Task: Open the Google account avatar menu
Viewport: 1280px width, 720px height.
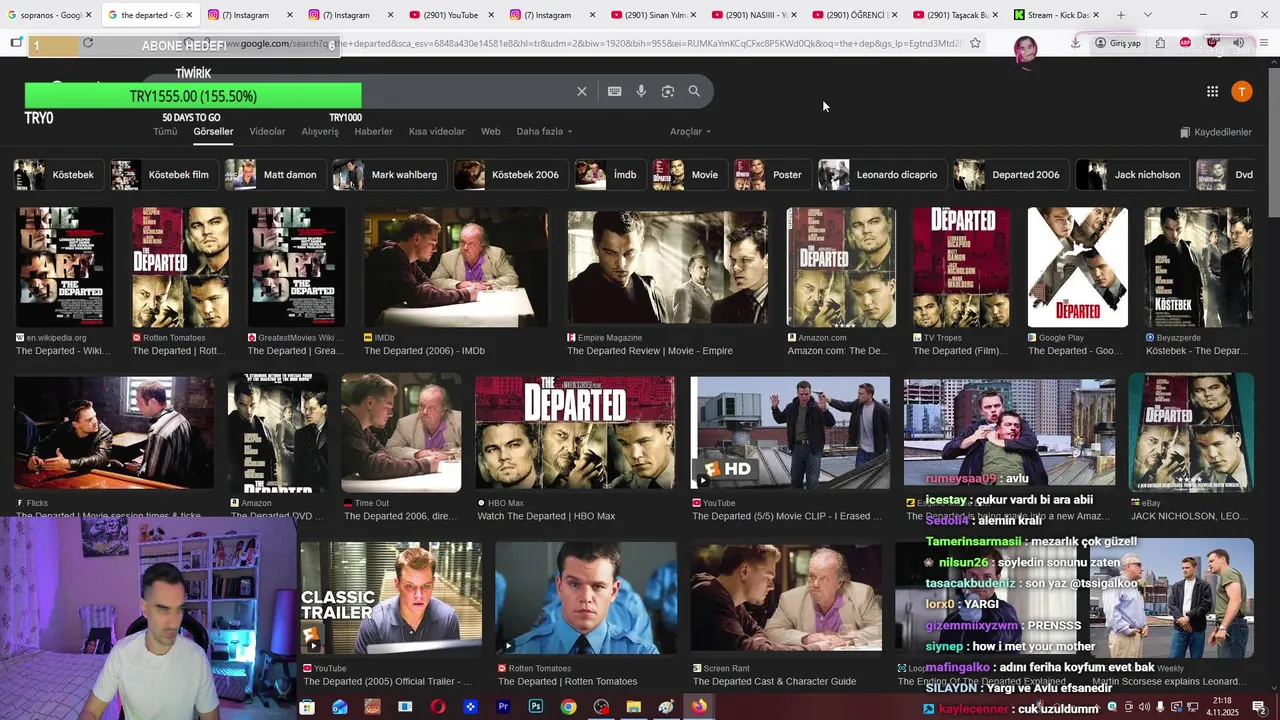Action: [1241, 91]
